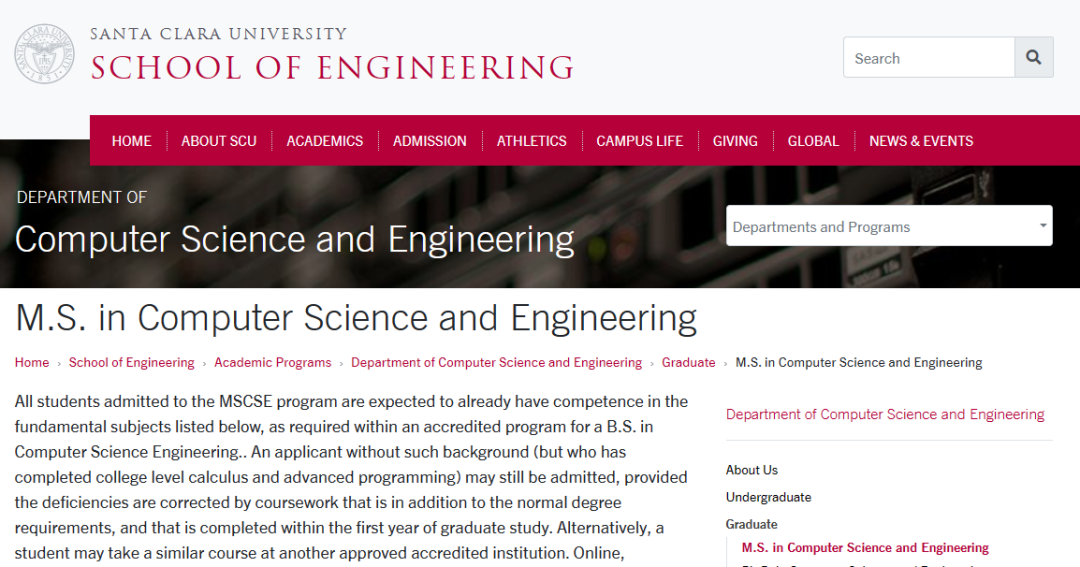Open the HOME menu item

[131, 141]
